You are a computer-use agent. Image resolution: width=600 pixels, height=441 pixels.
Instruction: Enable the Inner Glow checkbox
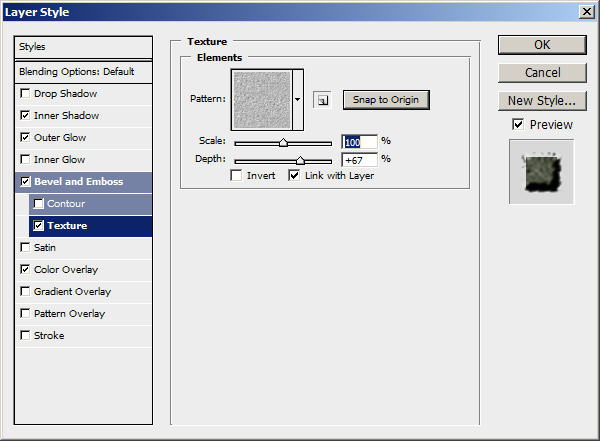pos(25,159)
